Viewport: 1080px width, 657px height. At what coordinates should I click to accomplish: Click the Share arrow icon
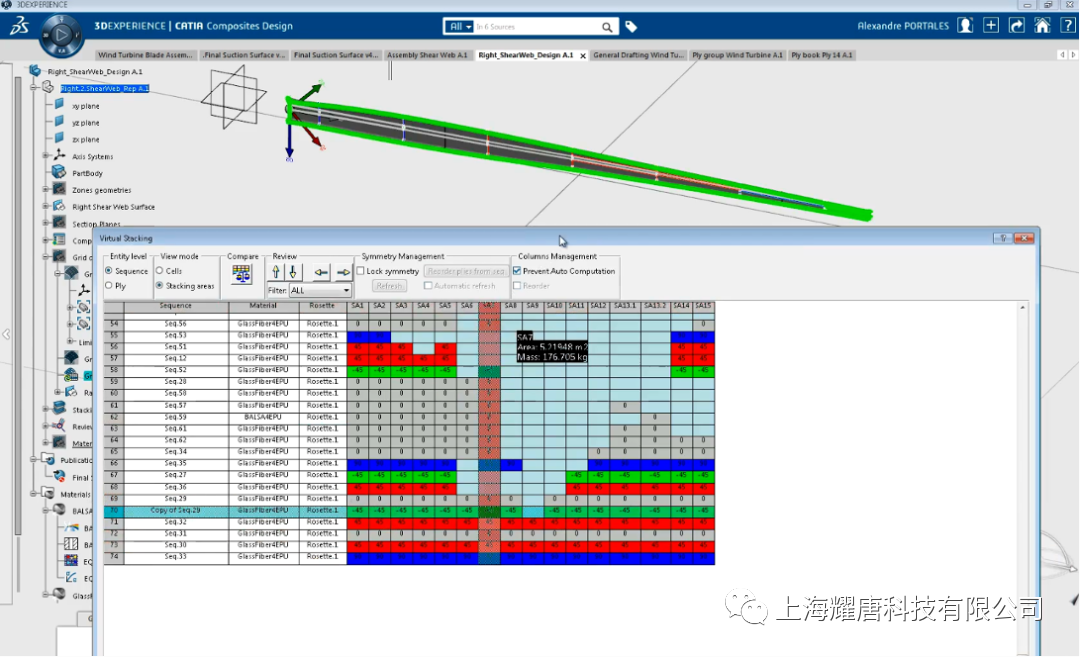pos(1017,25)
